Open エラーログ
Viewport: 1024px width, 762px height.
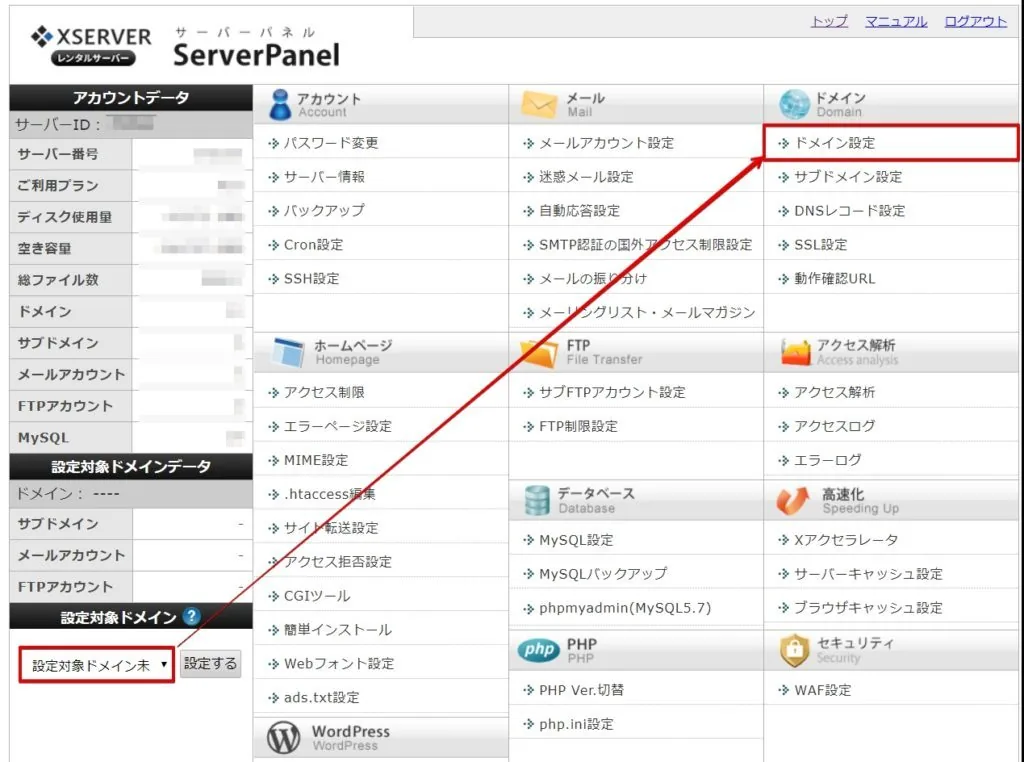click(827, 460)
